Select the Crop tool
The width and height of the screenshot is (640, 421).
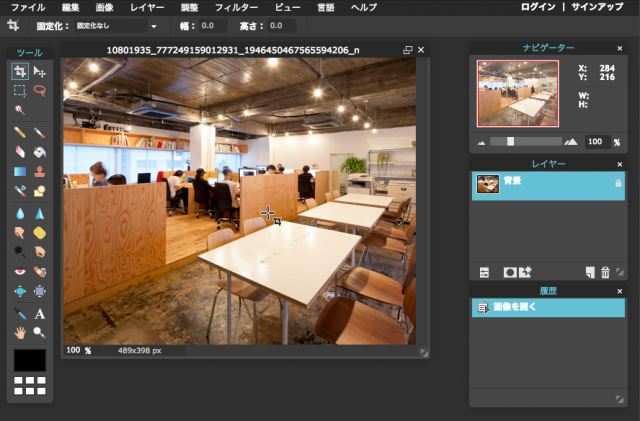pyautogui.click(x=20, y=71)
